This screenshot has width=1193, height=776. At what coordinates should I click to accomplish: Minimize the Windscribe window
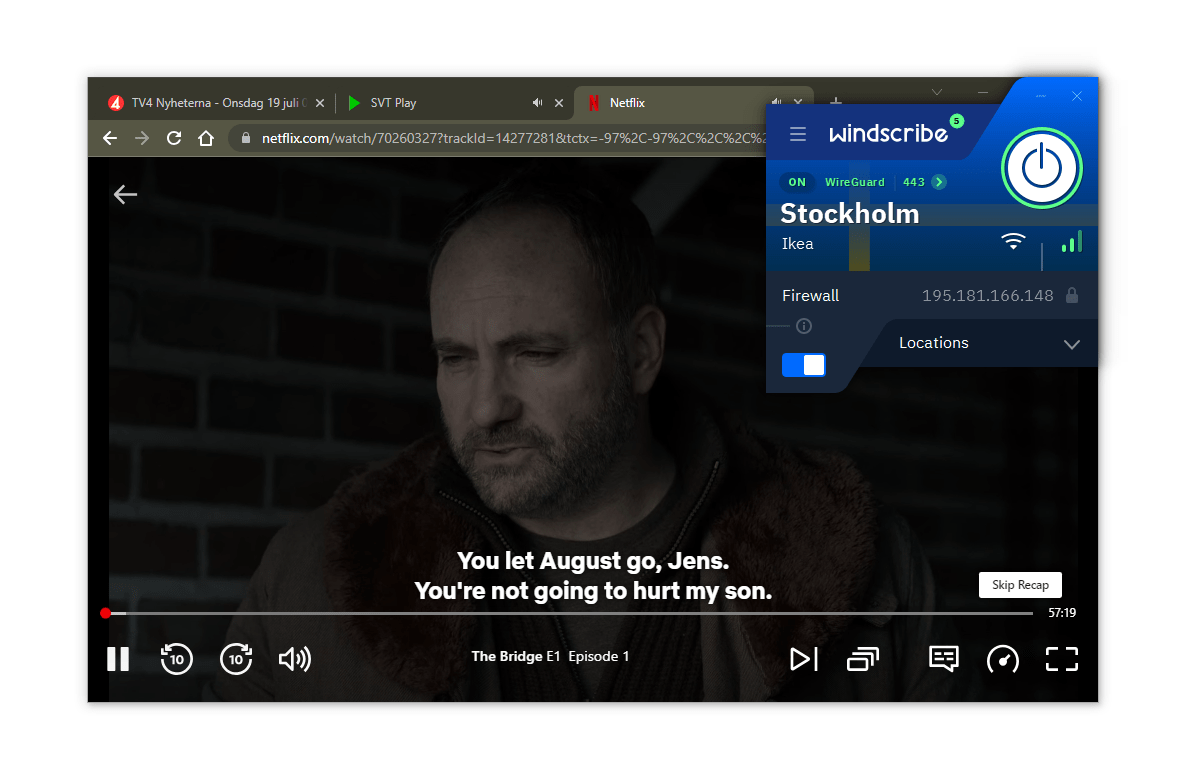(x=1041, y=96)
